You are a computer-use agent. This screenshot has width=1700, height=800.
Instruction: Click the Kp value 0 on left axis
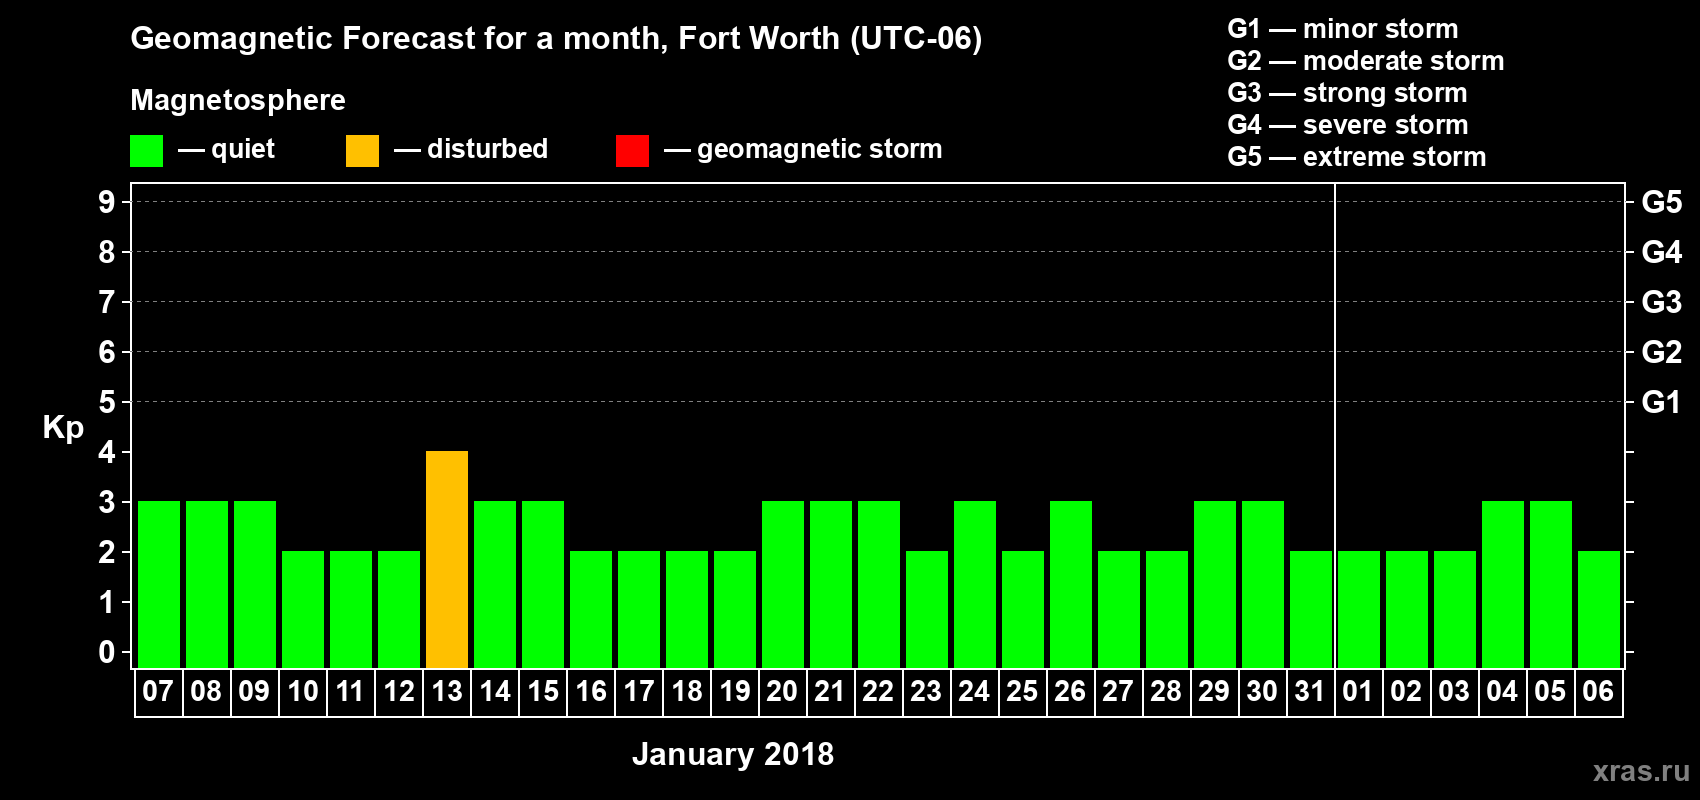tap(107, 652)
